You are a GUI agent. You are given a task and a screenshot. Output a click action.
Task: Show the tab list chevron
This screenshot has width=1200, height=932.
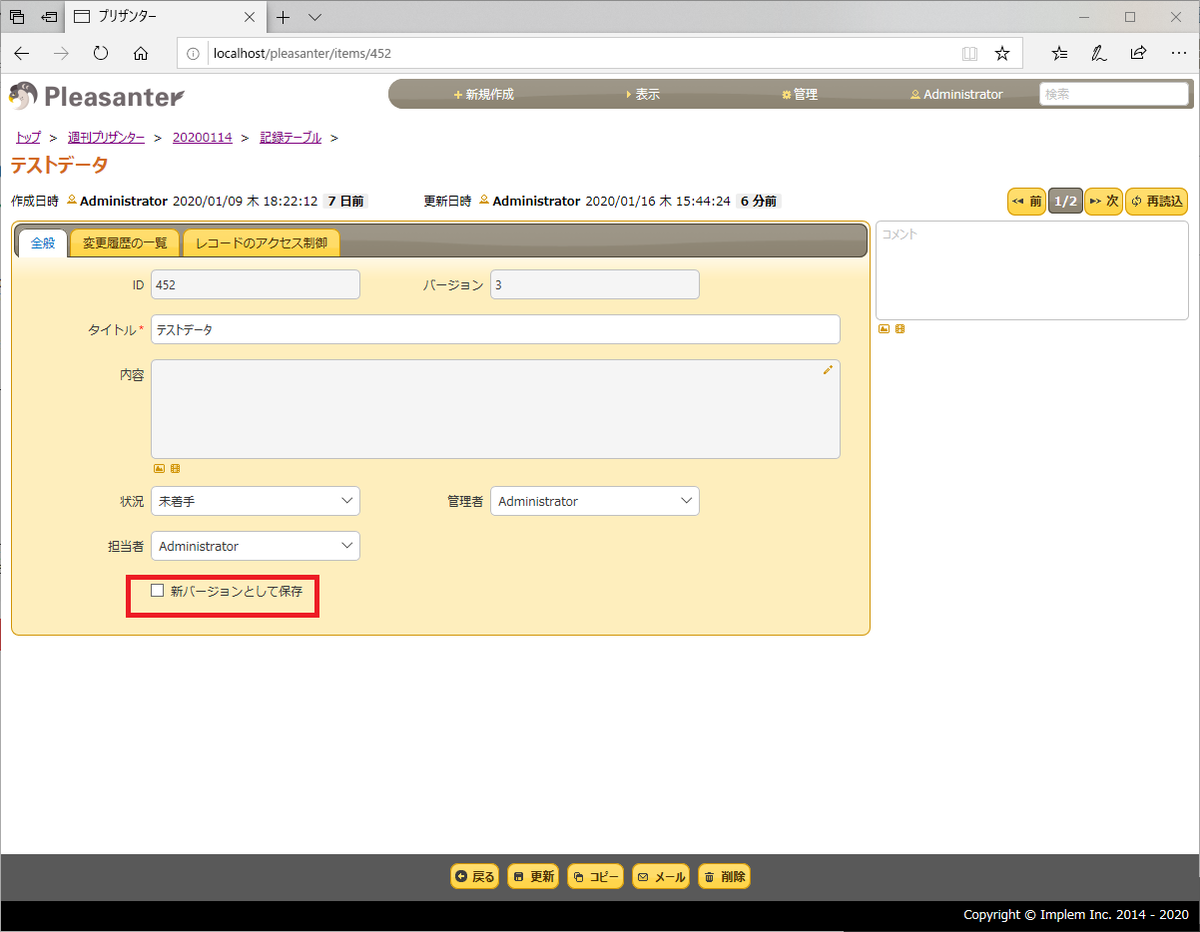(315, 17)
